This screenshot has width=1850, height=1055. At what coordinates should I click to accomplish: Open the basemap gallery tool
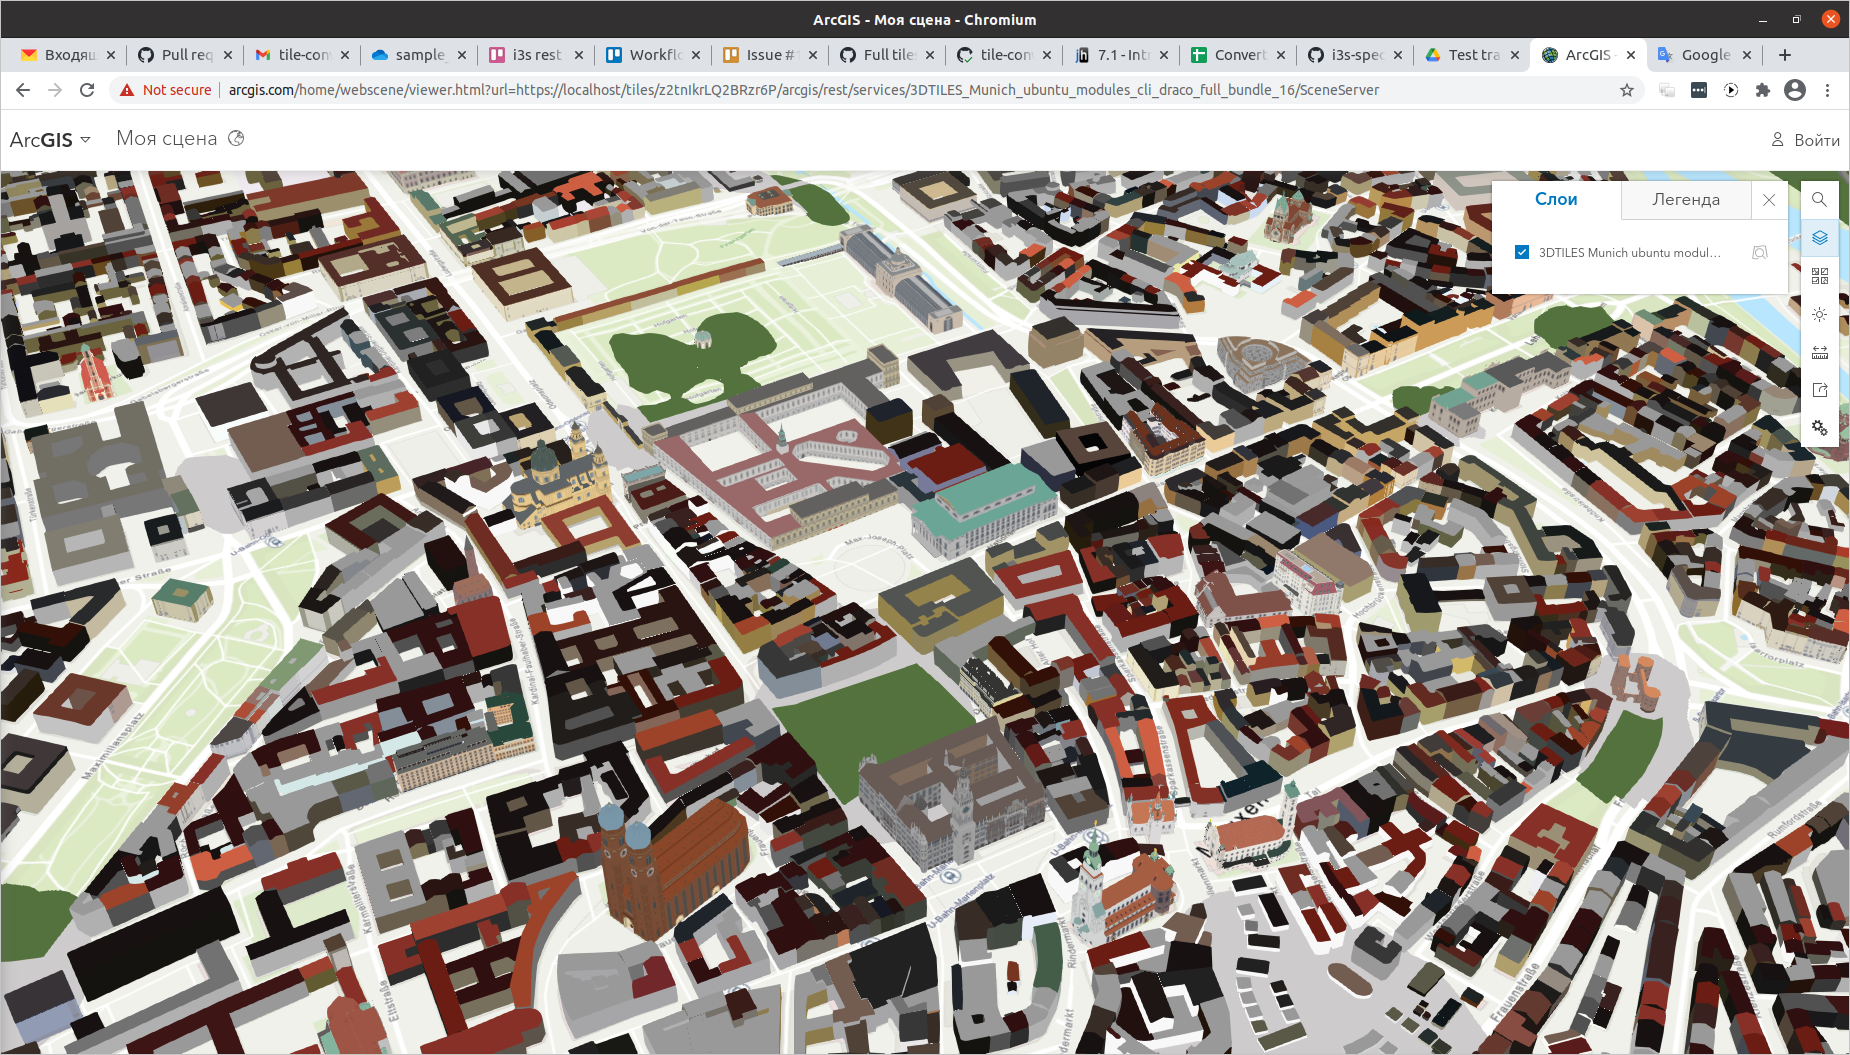(1820, 276)
